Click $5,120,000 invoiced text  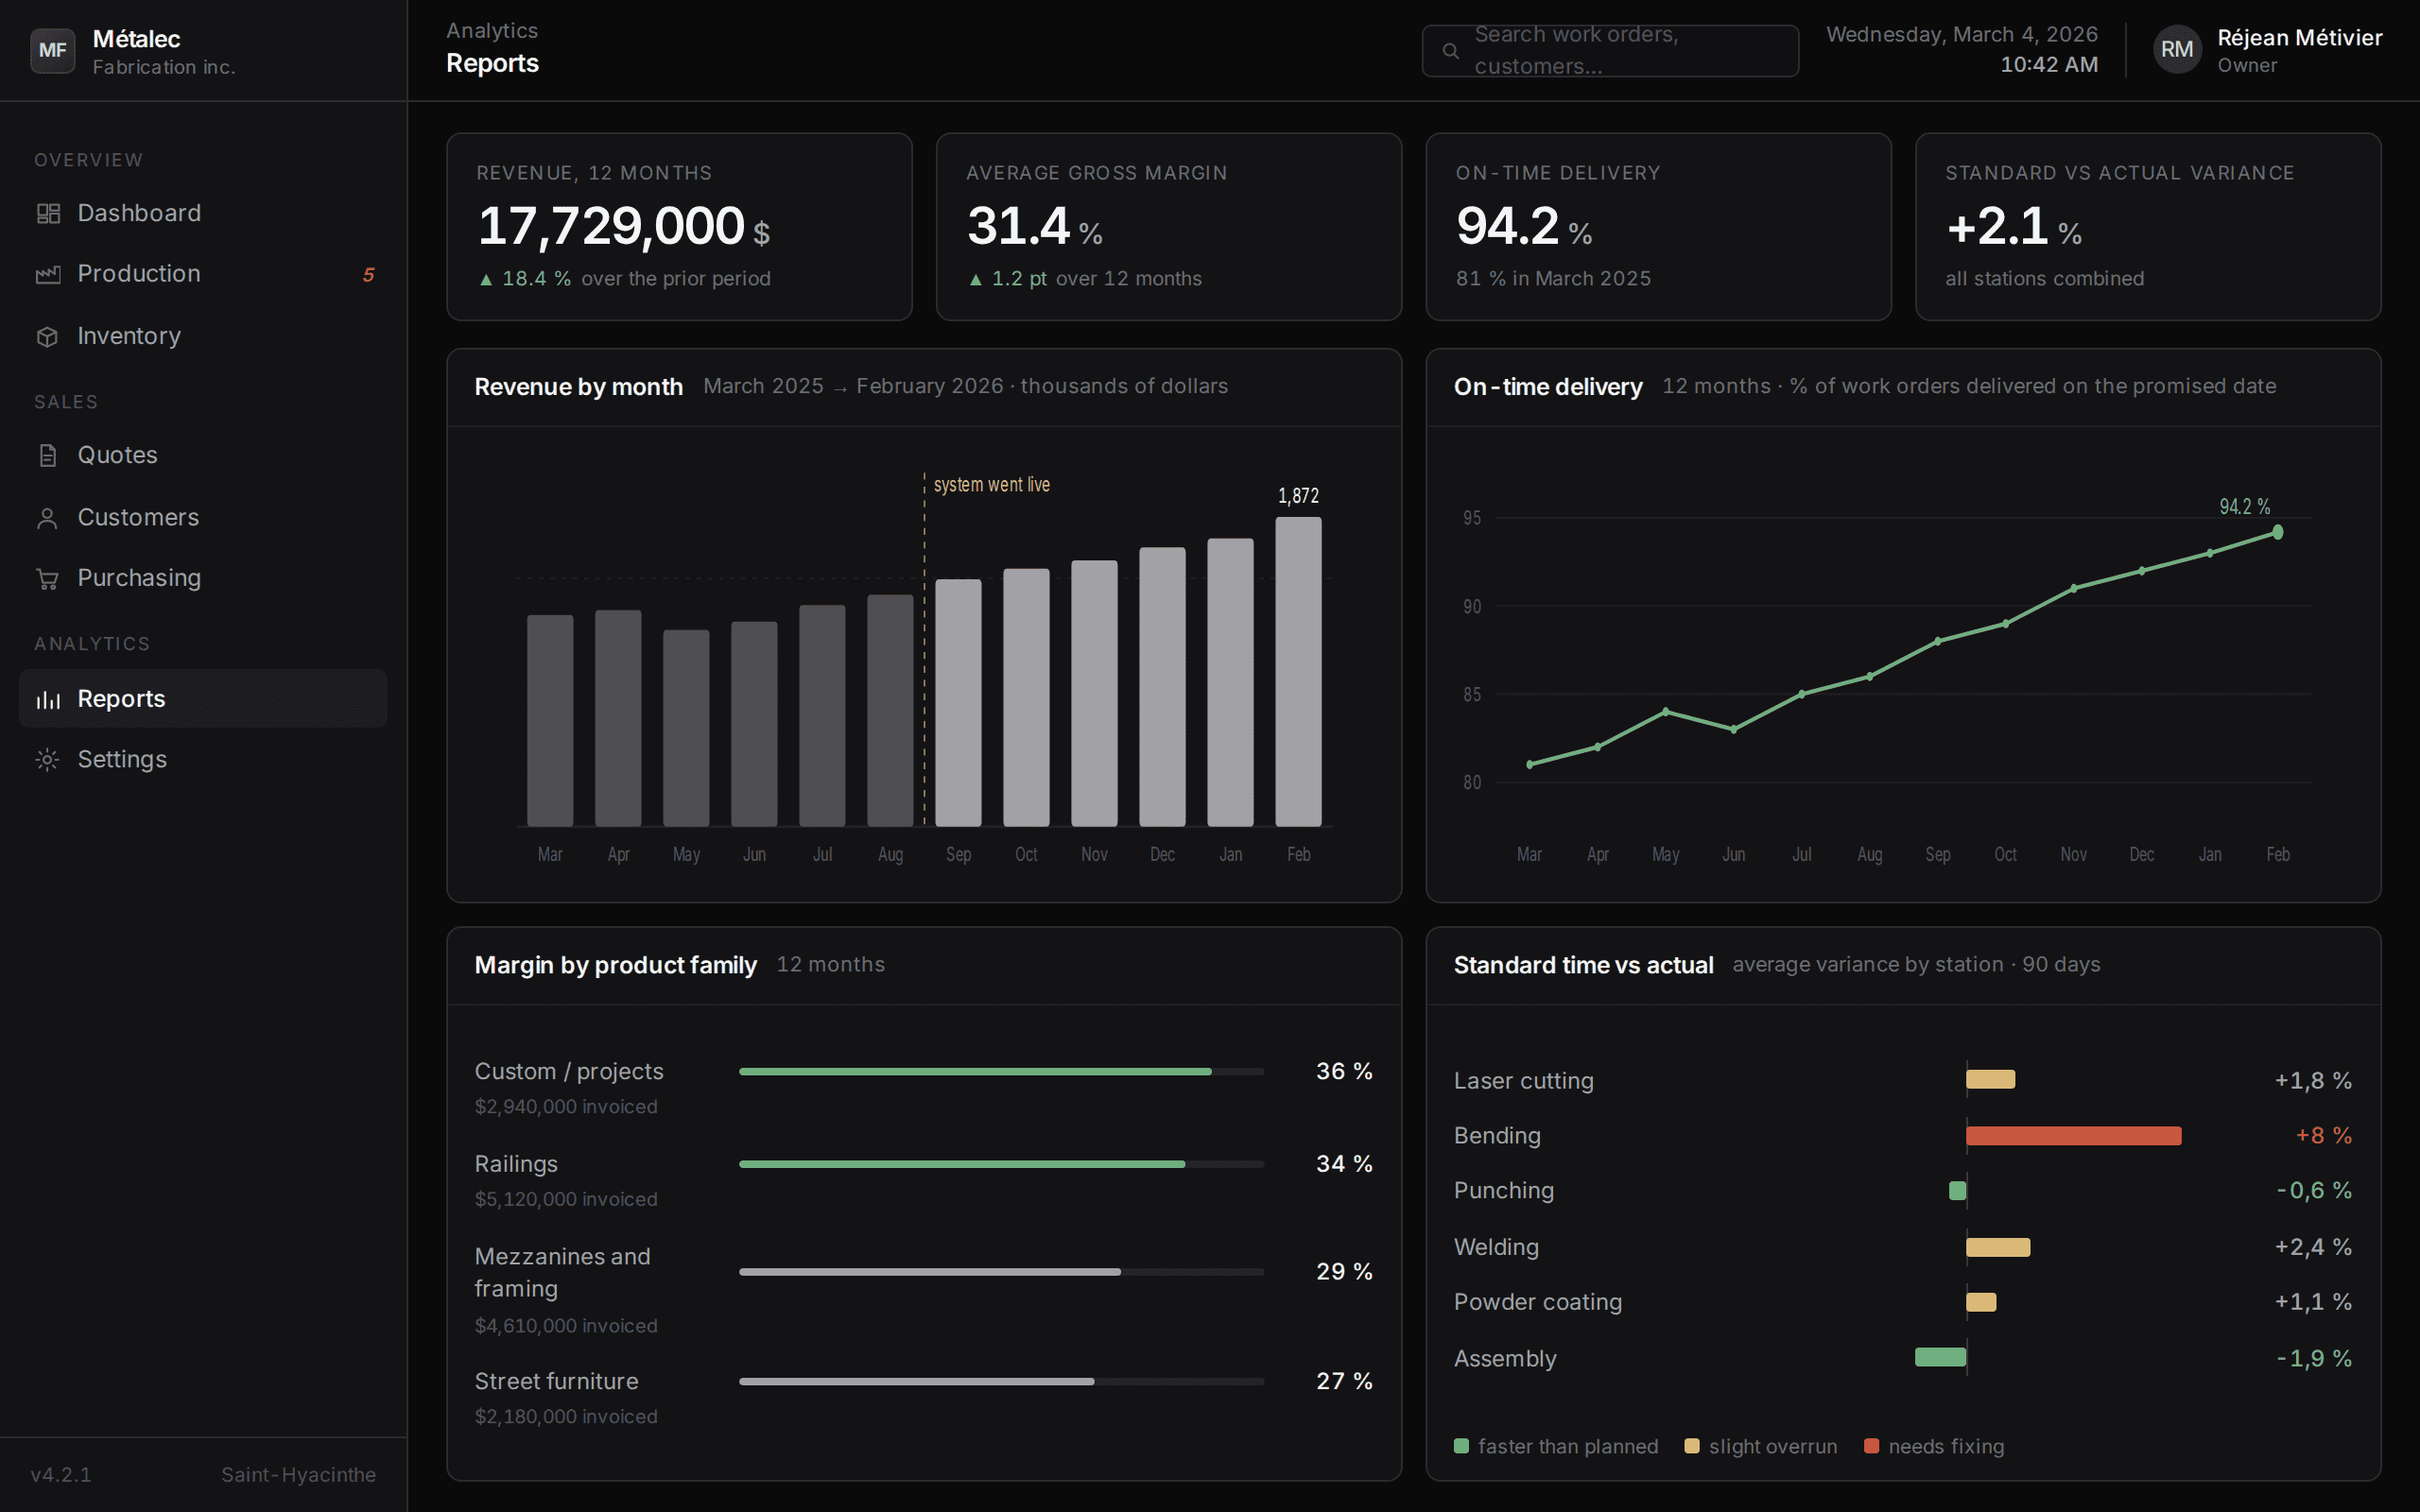coord(566,1199)
